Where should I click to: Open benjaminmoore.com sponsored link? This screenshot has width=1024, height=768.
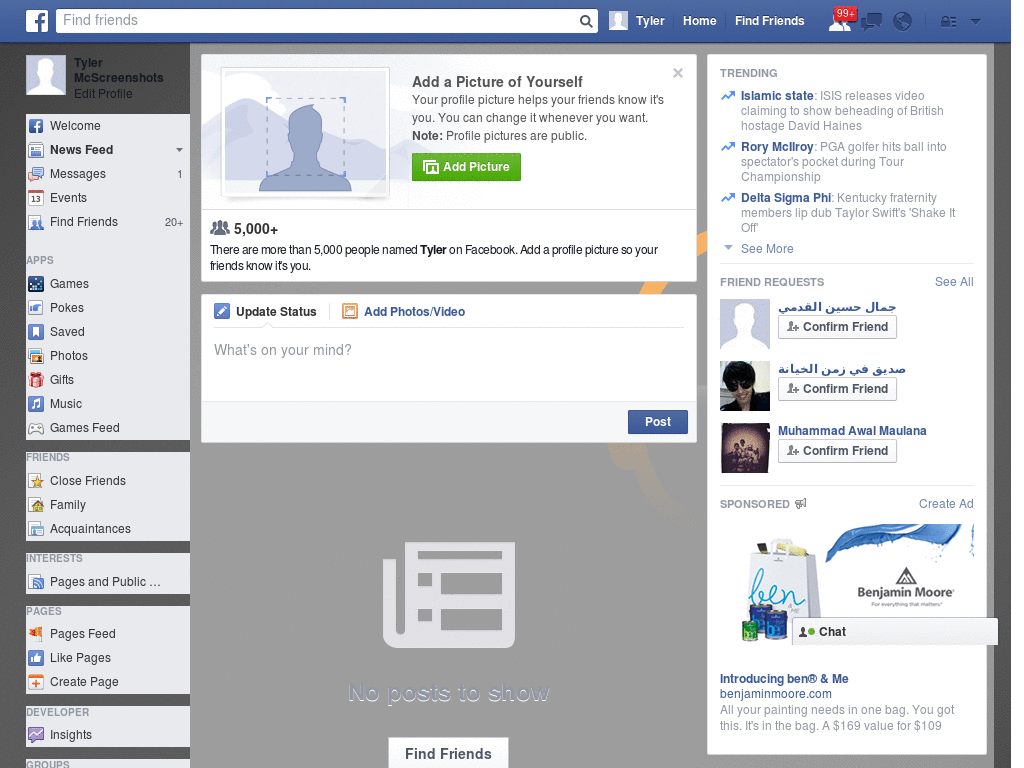[x=775, y=694]
